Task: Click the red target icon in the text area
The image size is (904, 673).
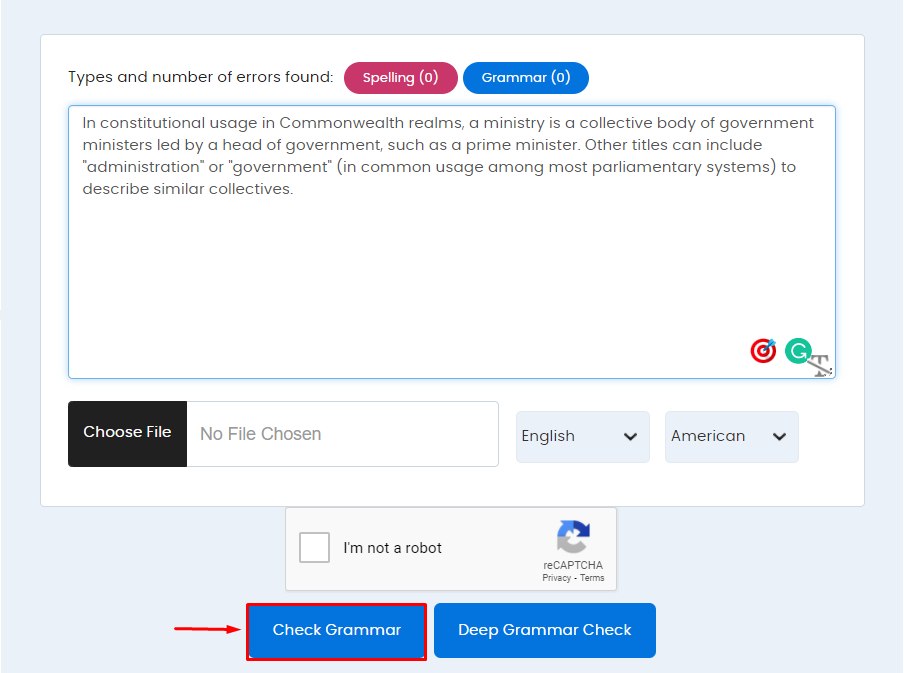Action: tap(762, 351)
